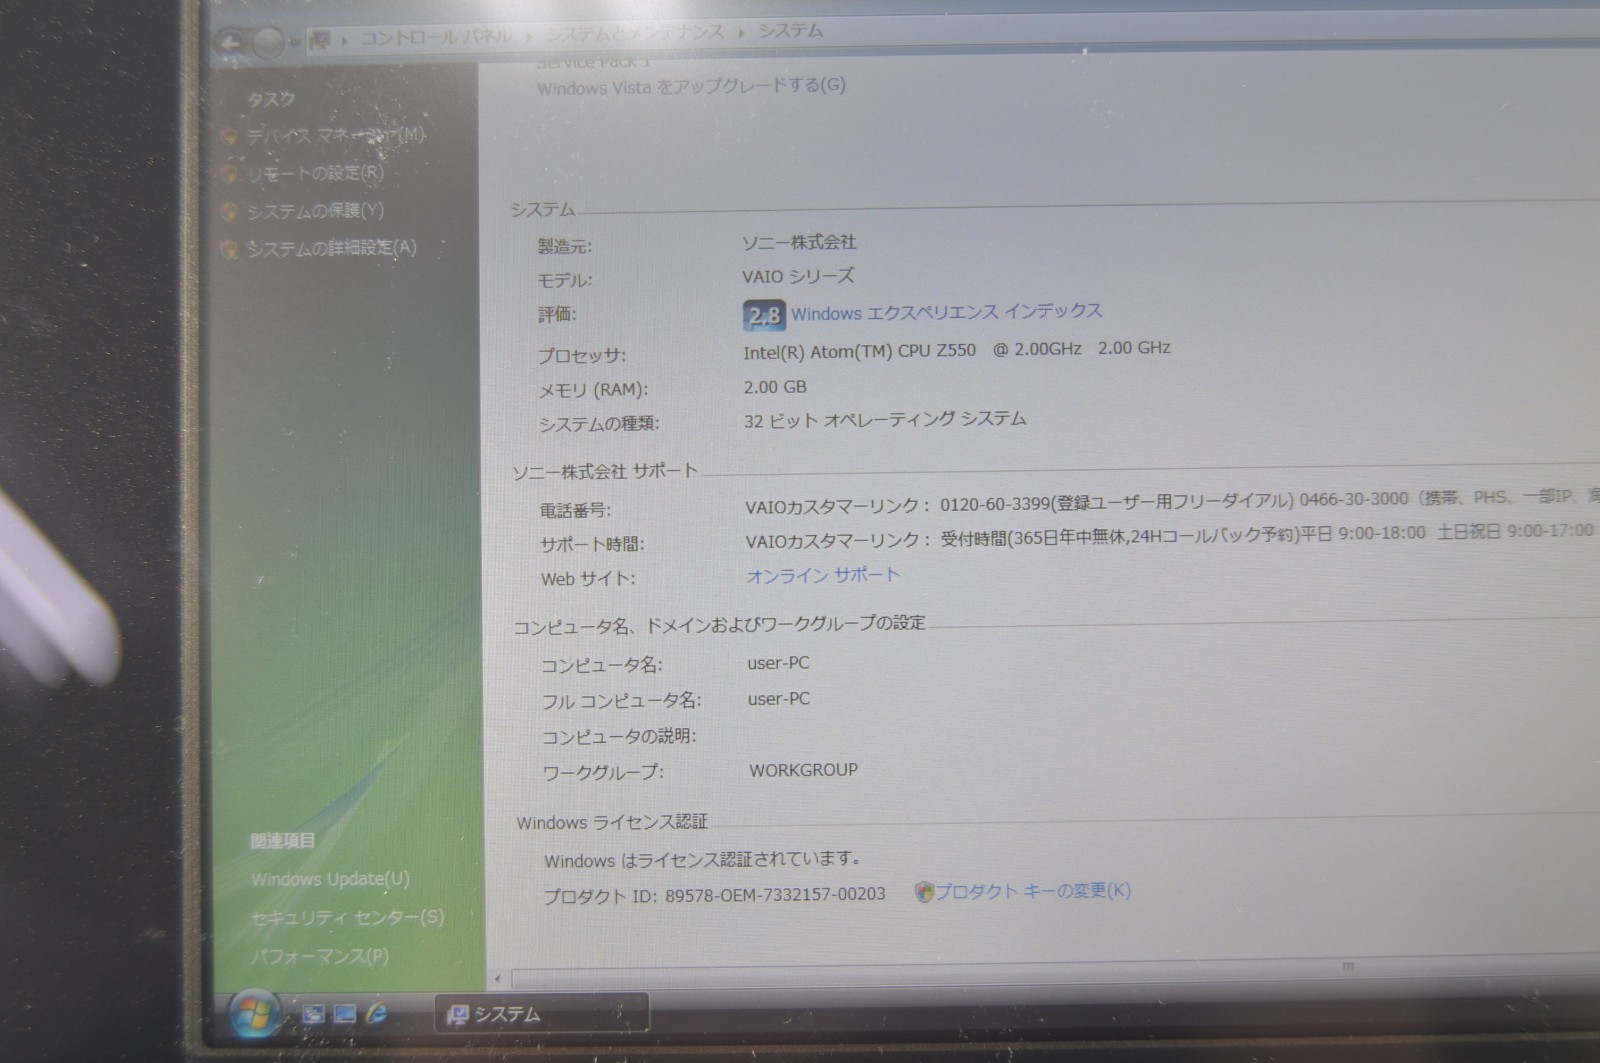This screenshot has height=1063, width=1600.
Task: Open リモートの設定(R) task link
Action: pos(316,173)
